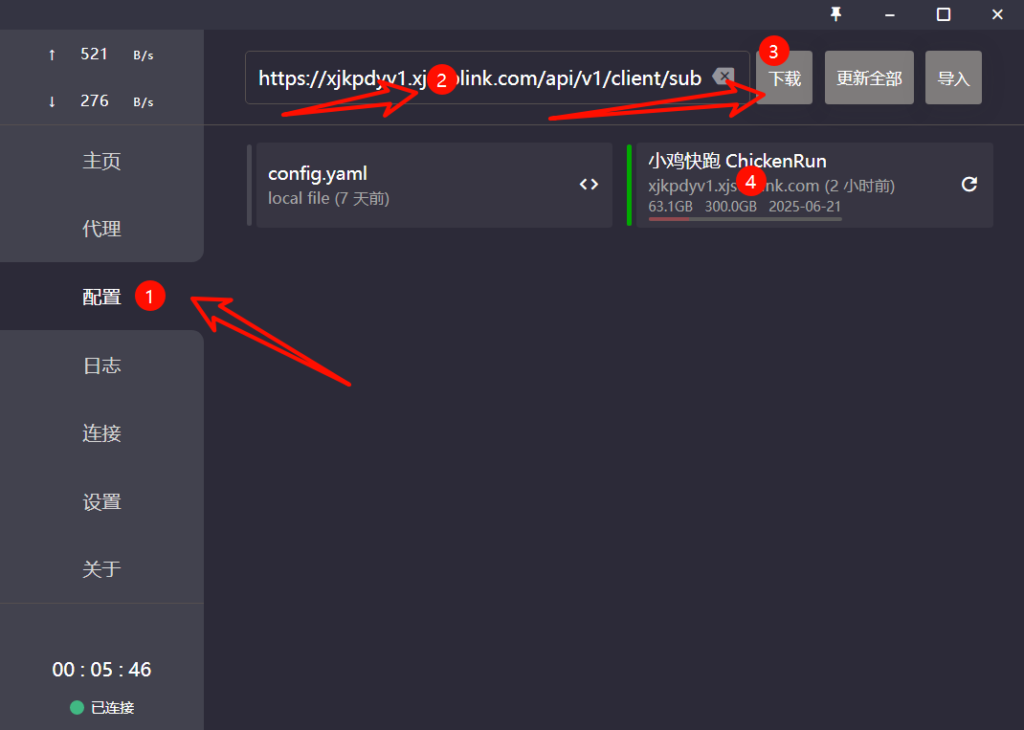Screen dimensions: 1024x730
Task: Go to the 连接 connections tab
Action: (101, 433)
